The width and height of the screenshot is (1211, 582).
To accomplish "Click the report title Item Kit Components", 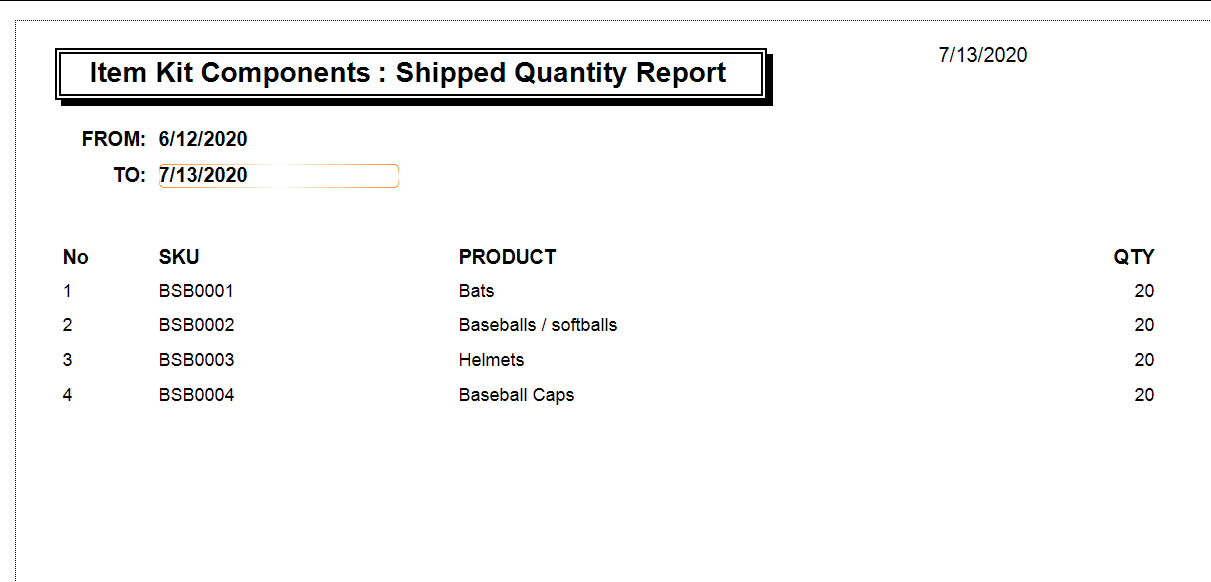I will 408,73.
